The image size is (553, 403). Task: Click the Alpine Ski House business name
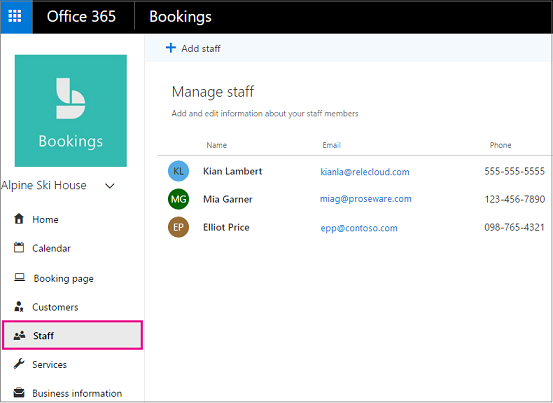44,185
